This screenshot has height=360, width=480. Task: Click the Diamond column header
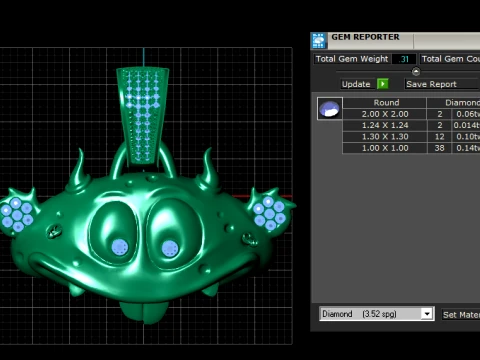point(454,103)
